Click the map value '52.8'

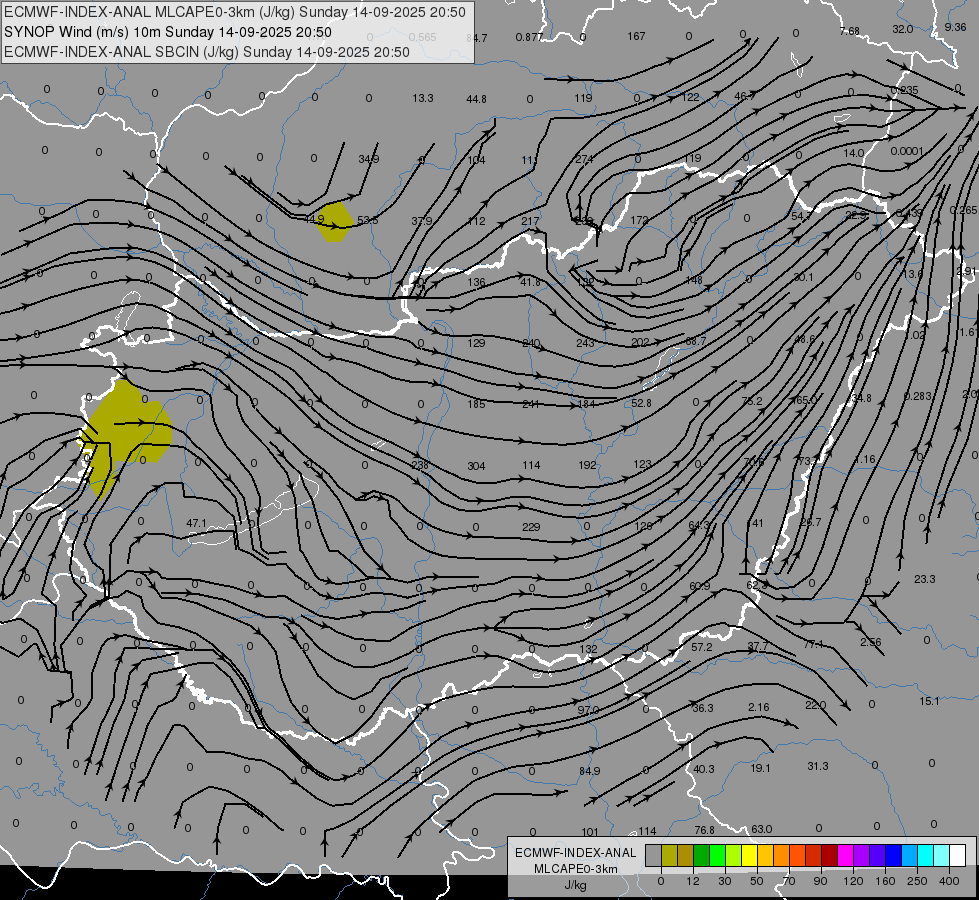click(x=641, y=403)
